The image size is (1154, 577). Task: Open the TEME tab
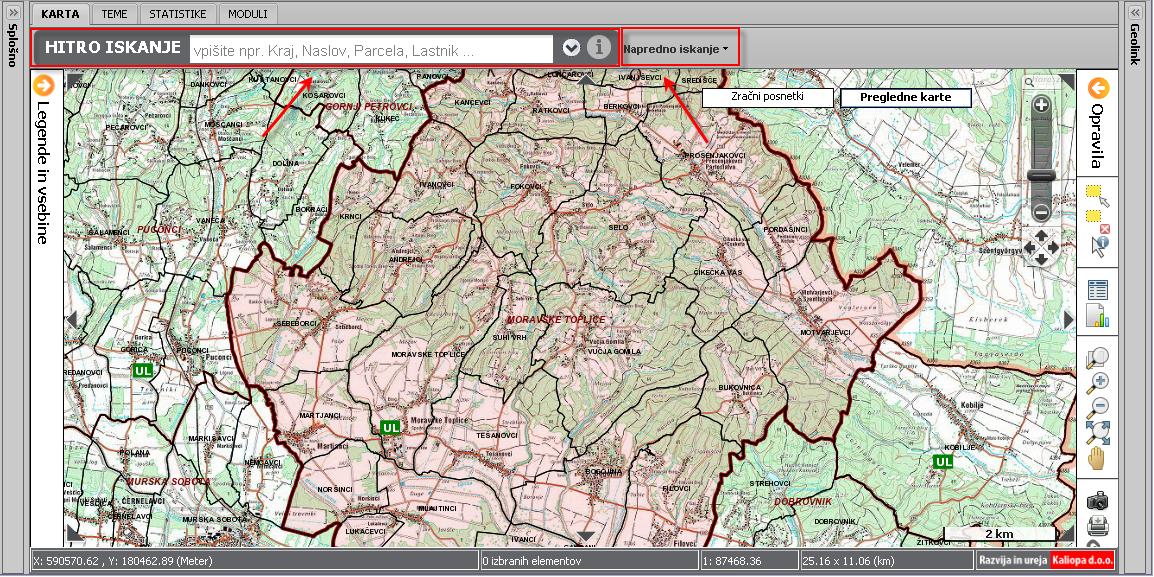pos(114,14)
